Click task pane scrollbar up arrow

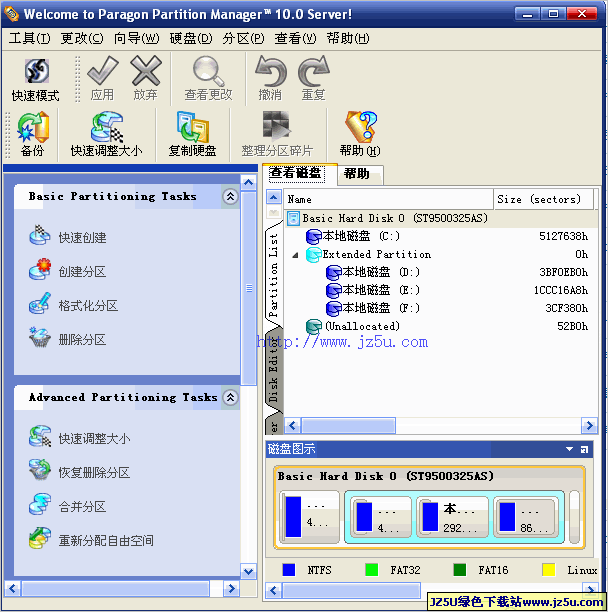[249, 183]
